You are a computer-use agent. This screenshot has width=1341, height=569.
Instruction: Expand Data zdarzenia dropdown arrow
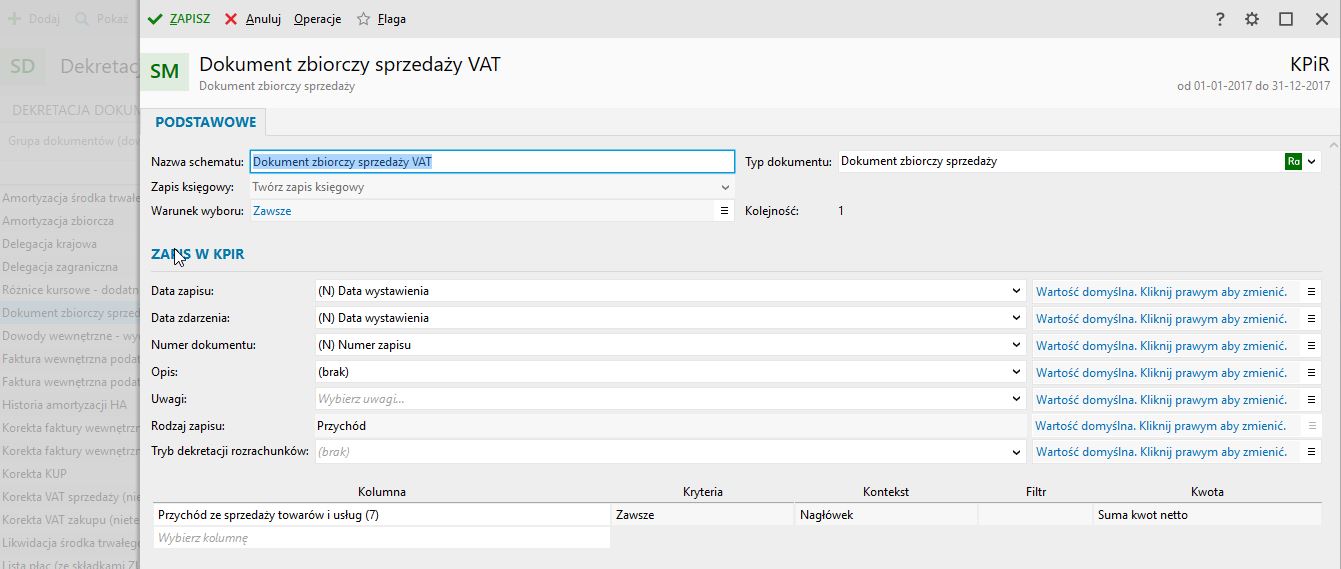click(x=1017, y=318)
